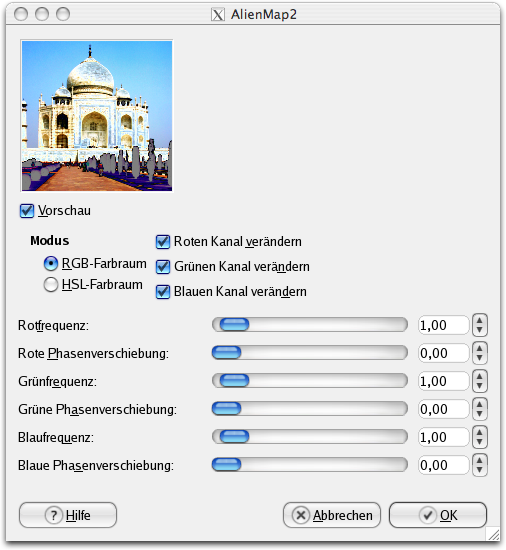Decrease Blaue Phasenverschiebung with down arrow
506x550 pixels.
tap(480, 470)
